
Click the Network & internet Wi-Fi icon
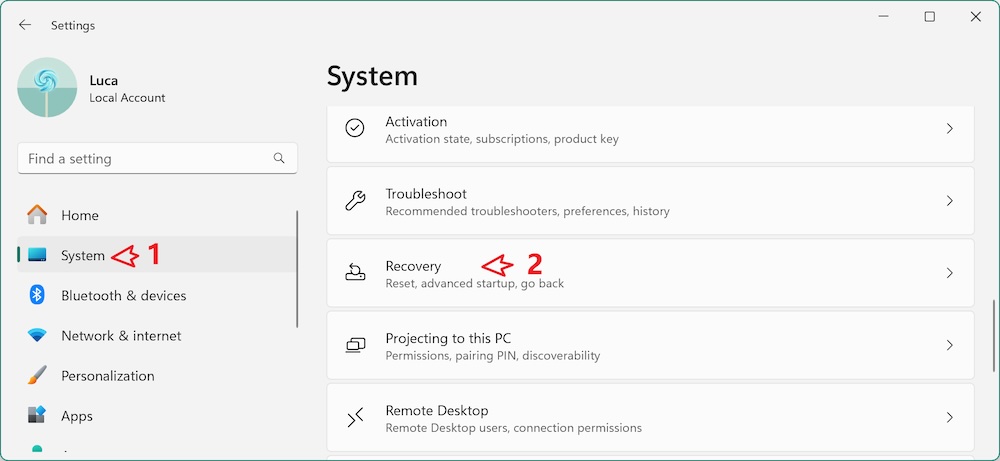coord(37,336)
